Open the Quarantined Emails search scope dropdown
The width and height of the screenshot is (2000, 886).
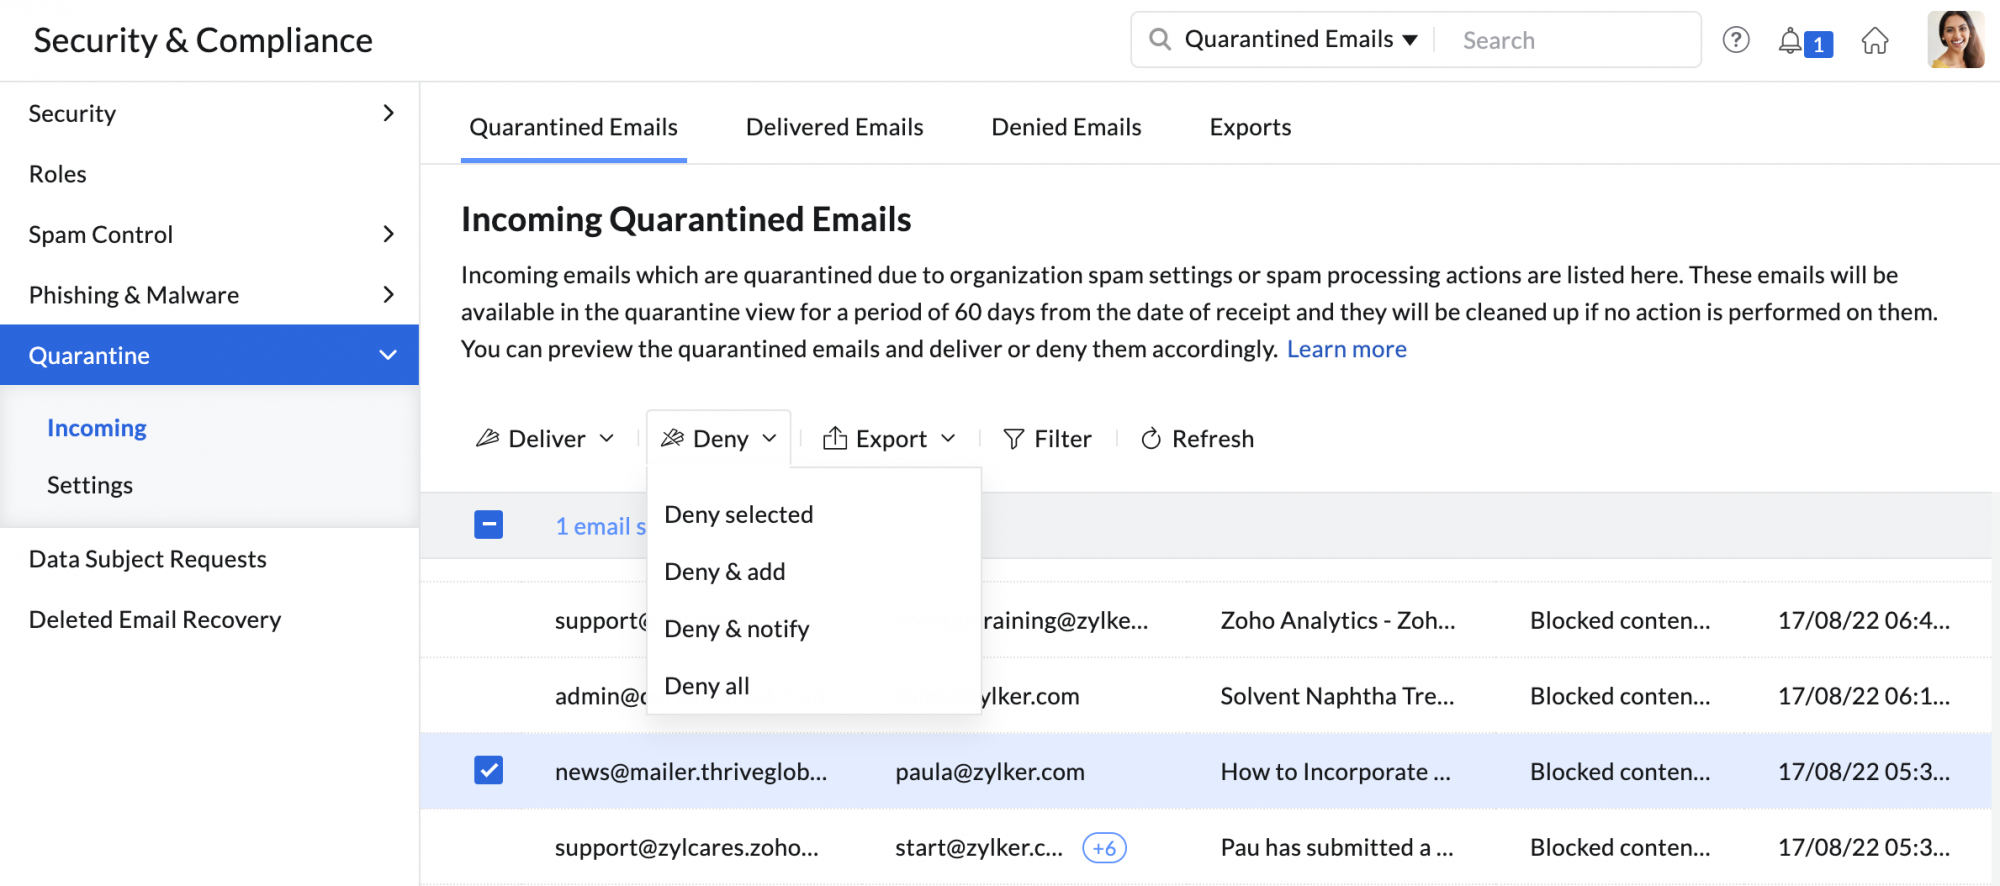point(1300,40)
